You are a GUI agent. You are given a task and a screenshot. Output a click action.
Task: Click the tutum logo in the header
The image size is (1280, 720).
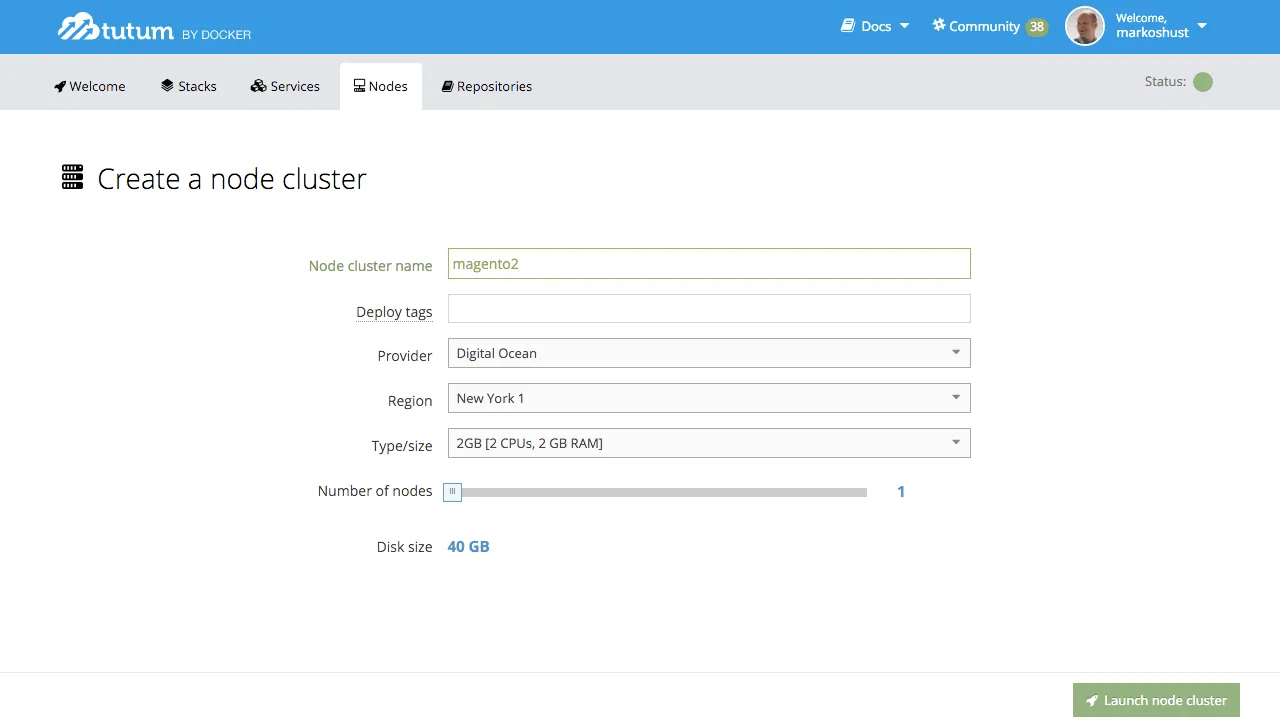coord(113,27)
